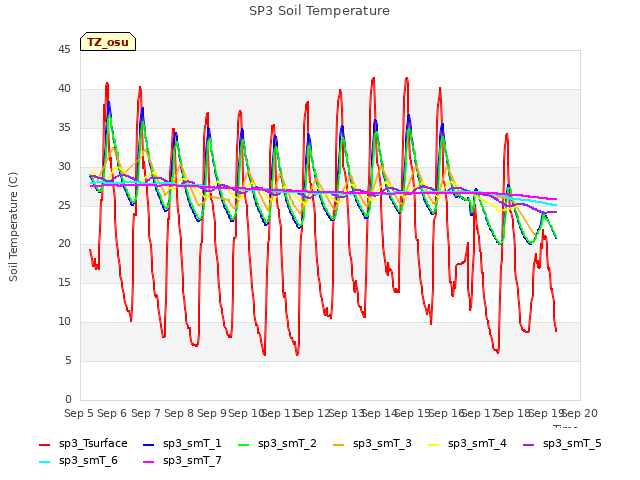Click the sp3_smT_1 blue legend swatch
This screenshot has height=480, width=640.
[149, 444]
